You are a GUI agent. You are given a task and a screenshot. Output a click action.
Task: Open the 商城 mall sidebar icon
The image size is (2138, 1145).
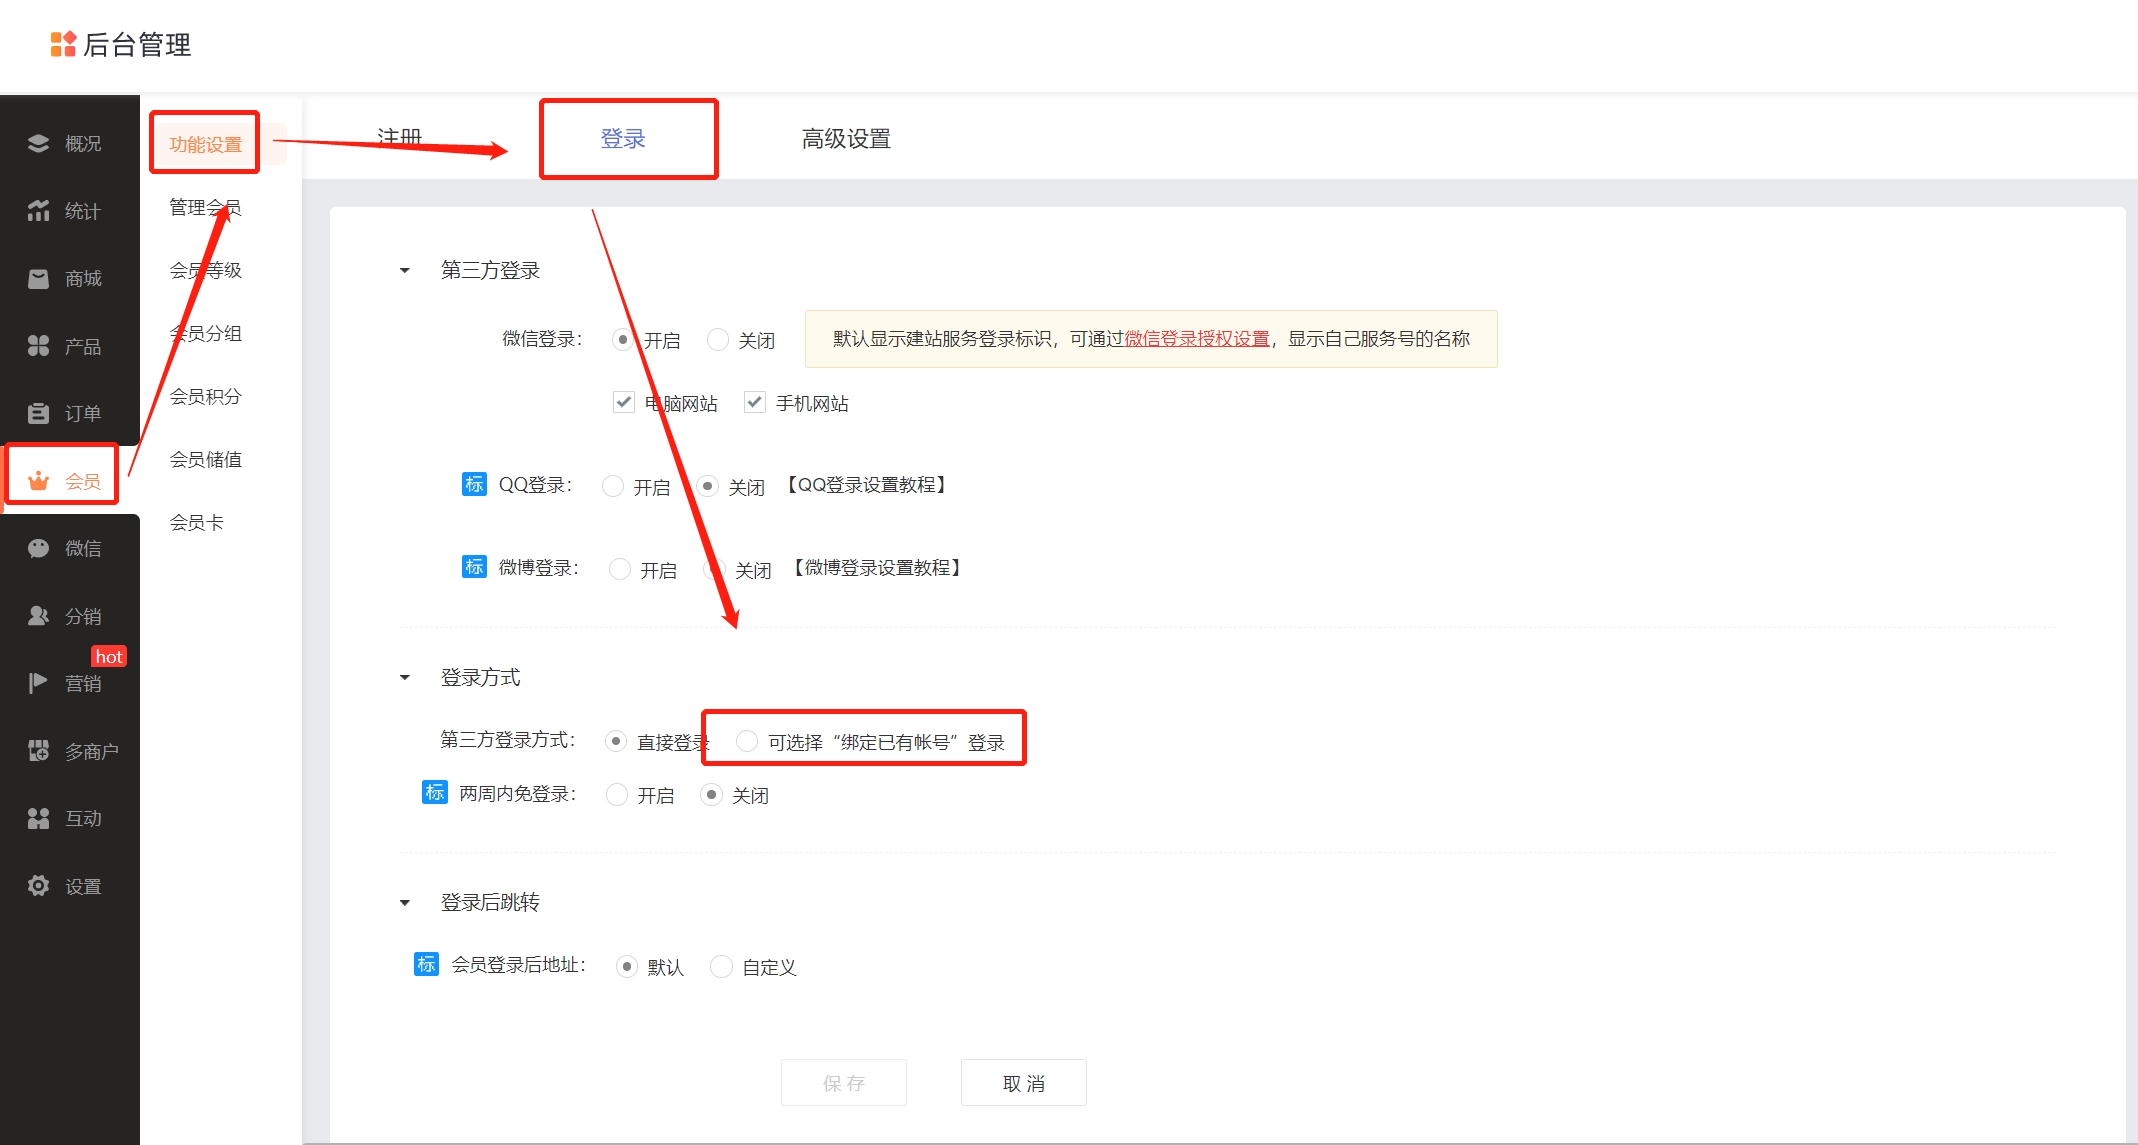[38, 278]
